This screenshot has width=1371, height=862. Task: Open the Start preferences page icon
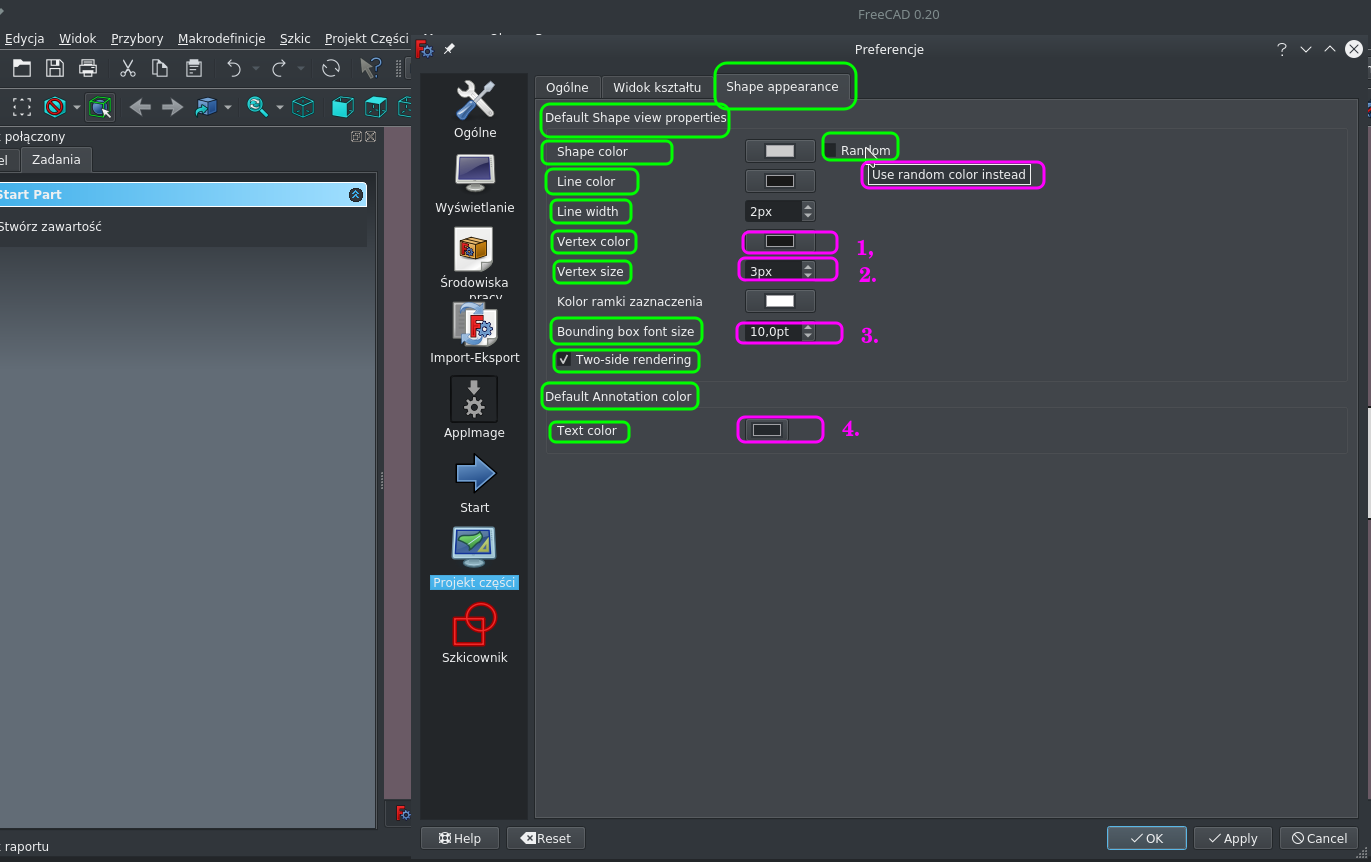[474, 473]
